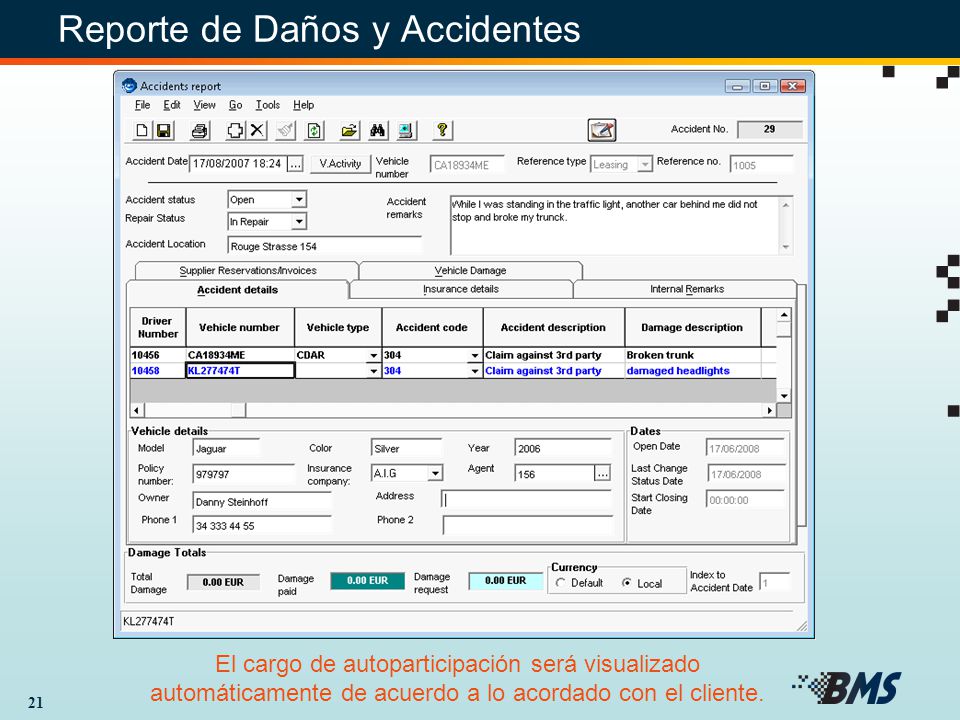960x720 pixels.
Task: Click the empty Address input field
Action: (x=526, y=500)
